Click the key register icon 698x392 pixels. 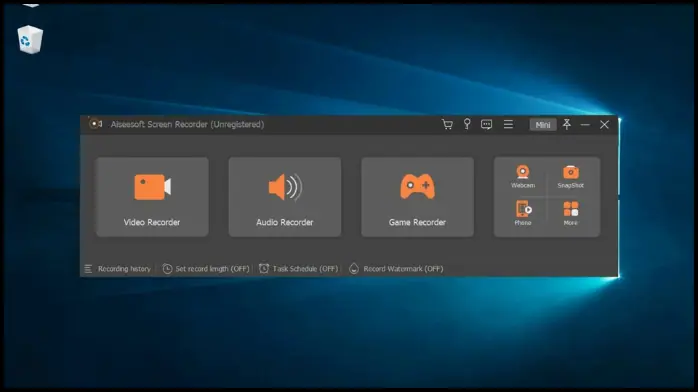point(467,124)
